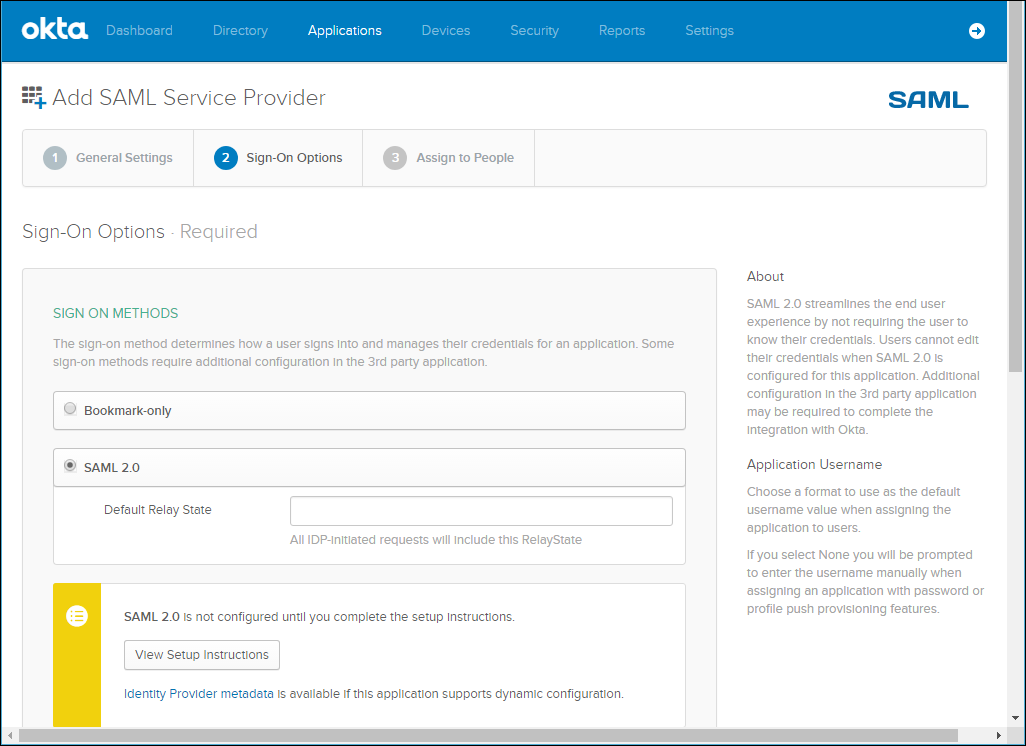Open the Applications menu

pyautogui.click(x=345, y=31)
